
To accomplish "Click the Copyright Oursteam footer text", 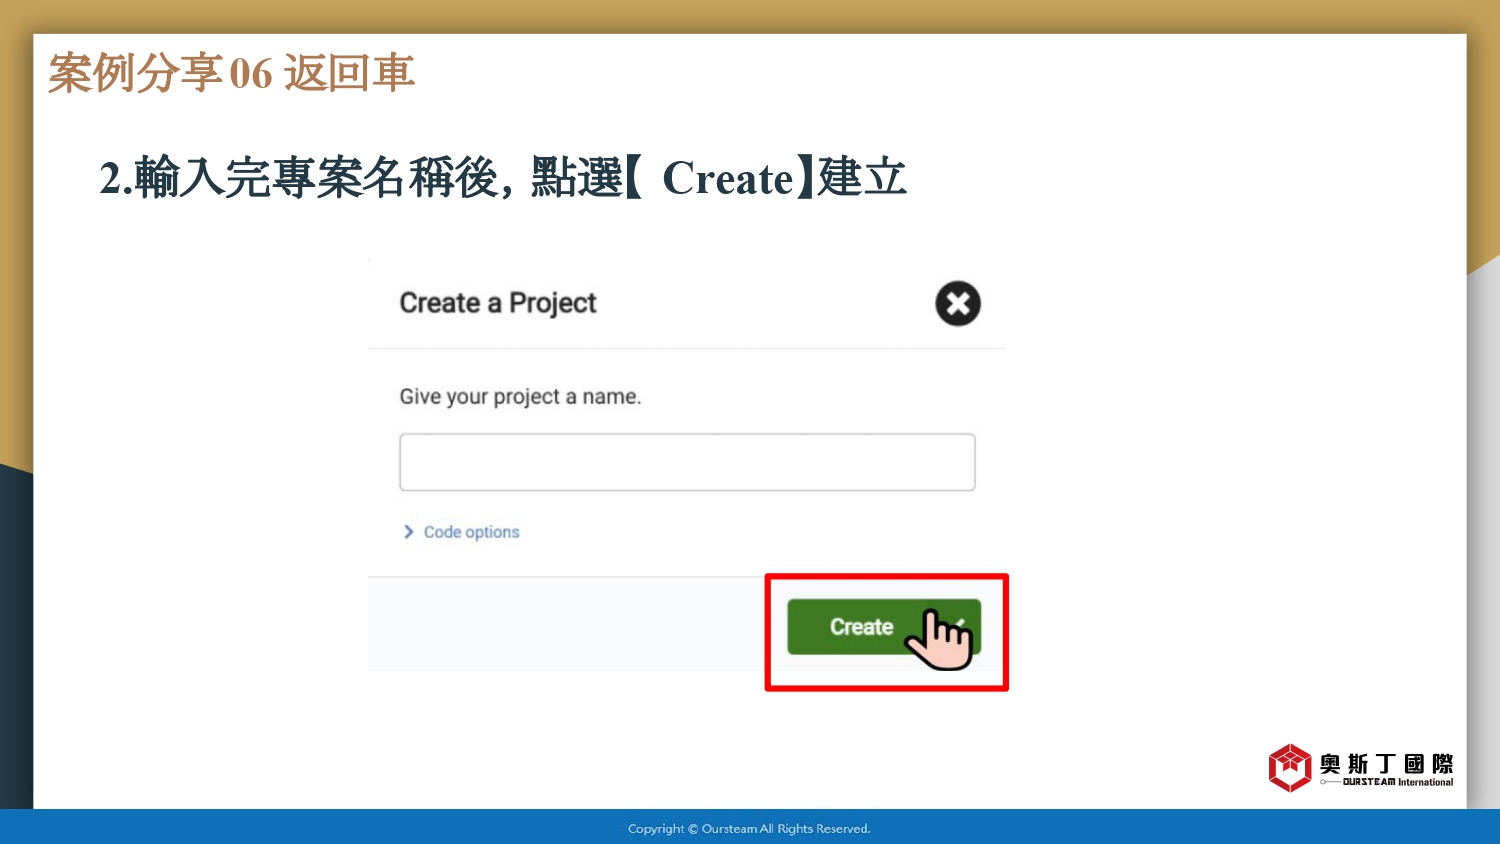I will (x=749, y=828).
